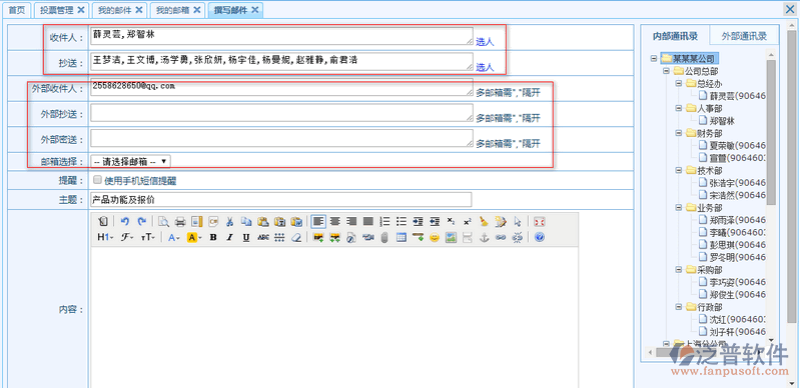Attach a file using the paperclip icon
Viewport: 800px width, 388px height.
[385, 238]
